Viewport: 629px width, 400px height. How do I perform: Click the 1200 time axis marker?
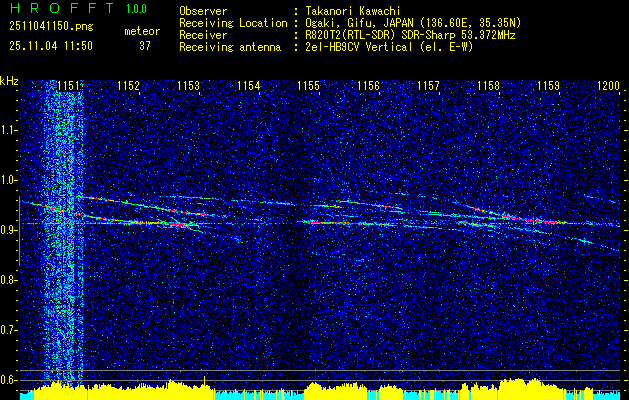tap(609, 86)
